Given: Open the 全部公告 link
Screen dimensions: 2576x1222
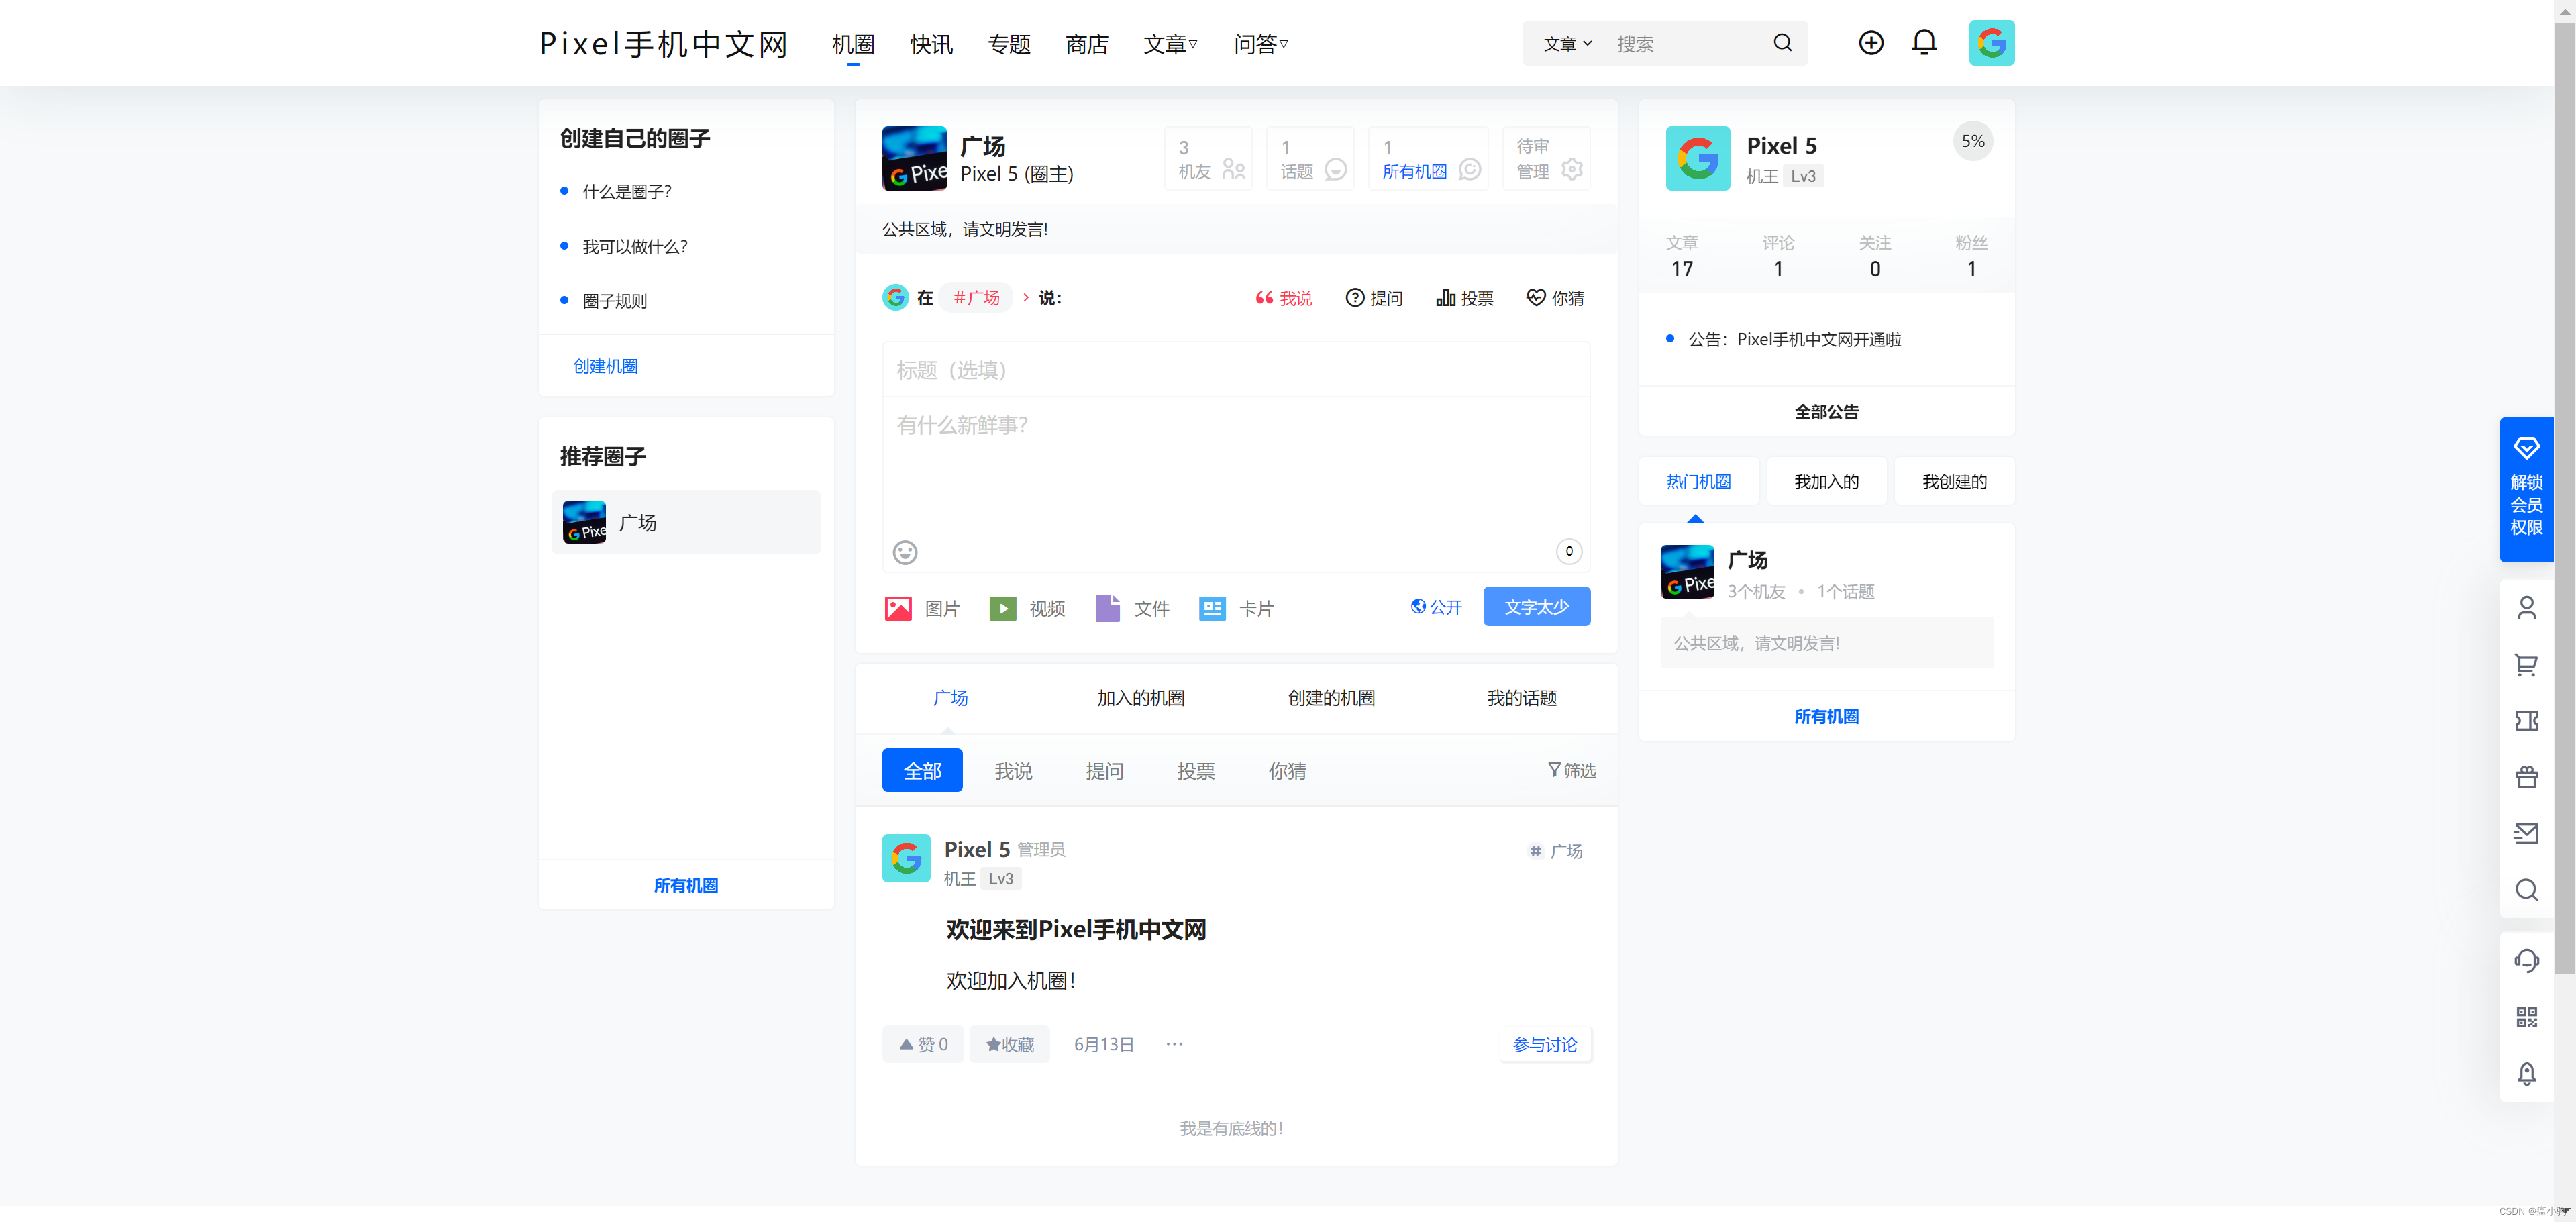Looking at the screenshot, I should pos(1826,411).
